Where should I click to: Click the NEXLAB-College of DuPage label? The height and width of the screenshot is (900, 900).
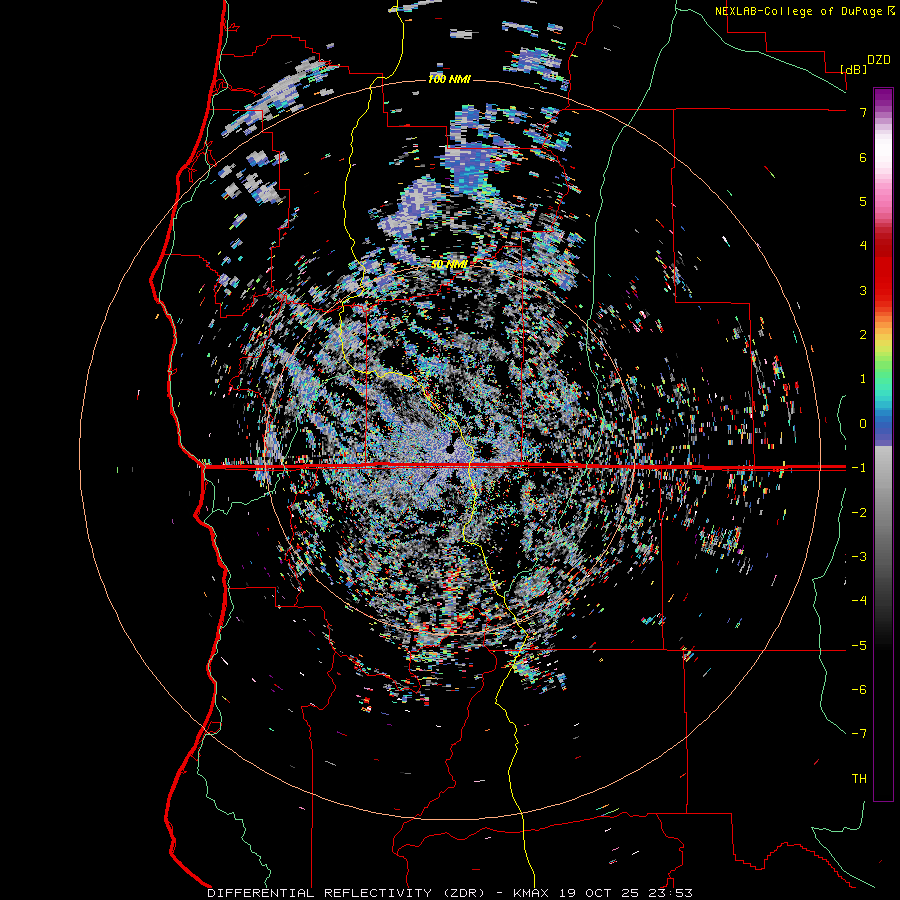coord(799,11)
